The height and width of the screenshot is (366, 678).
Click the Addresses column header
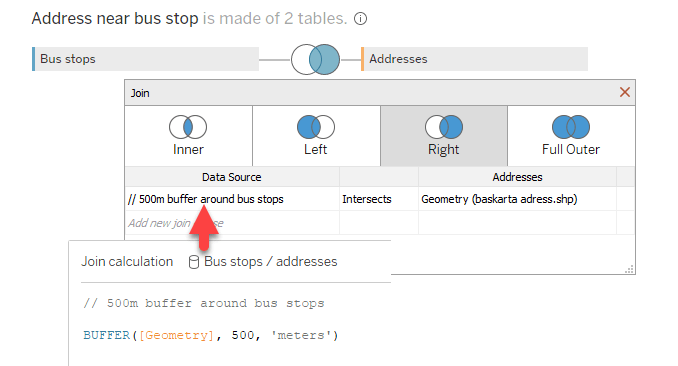coord(517,177)
